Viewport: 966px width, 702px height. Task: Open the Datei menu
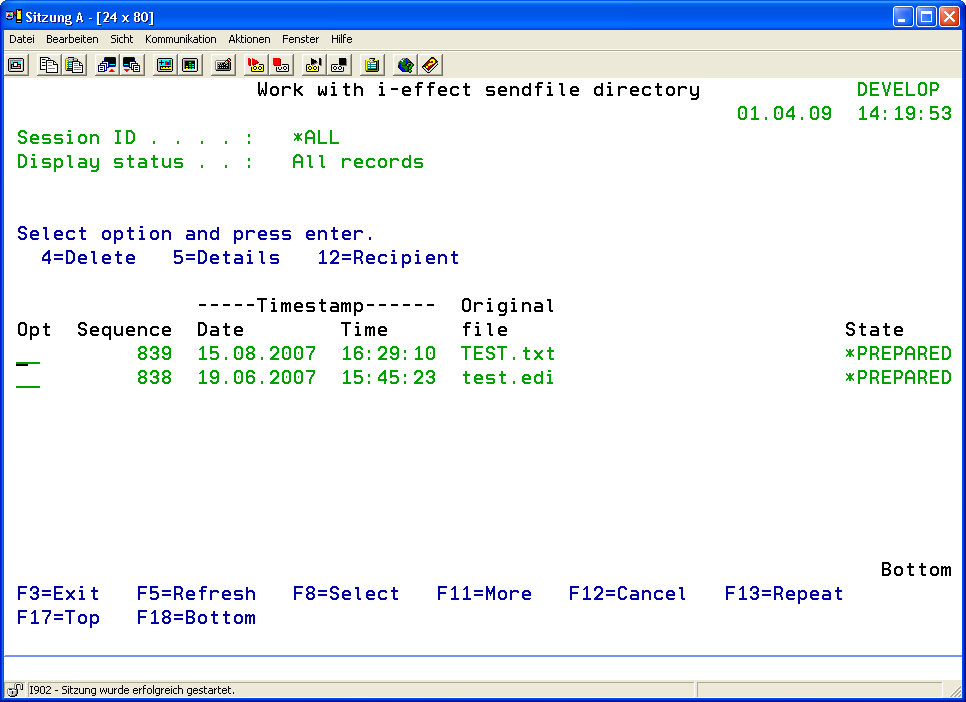point(22,39)
